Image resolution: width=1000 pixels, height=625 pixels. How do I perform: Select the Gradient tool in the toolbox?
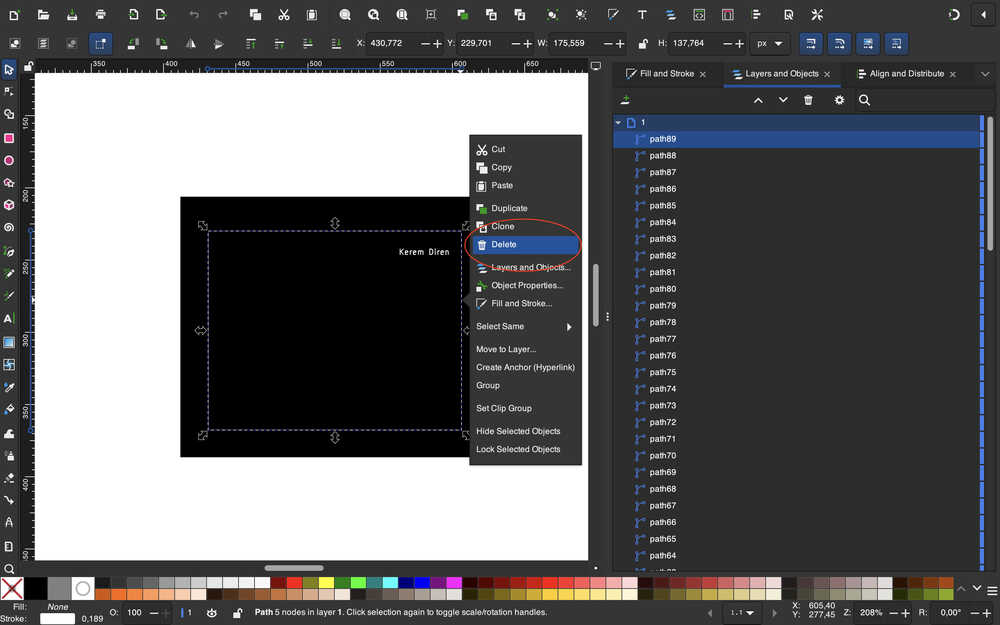9,342
